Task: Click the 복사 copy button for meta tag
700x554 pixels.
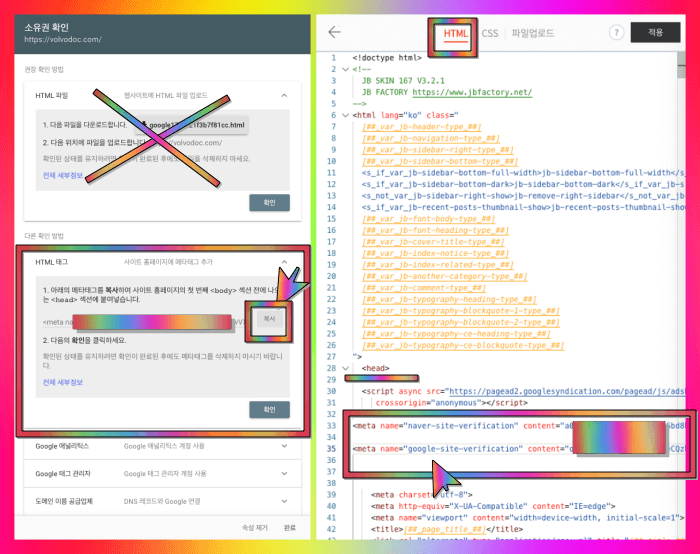Action: tap(269, 319)
